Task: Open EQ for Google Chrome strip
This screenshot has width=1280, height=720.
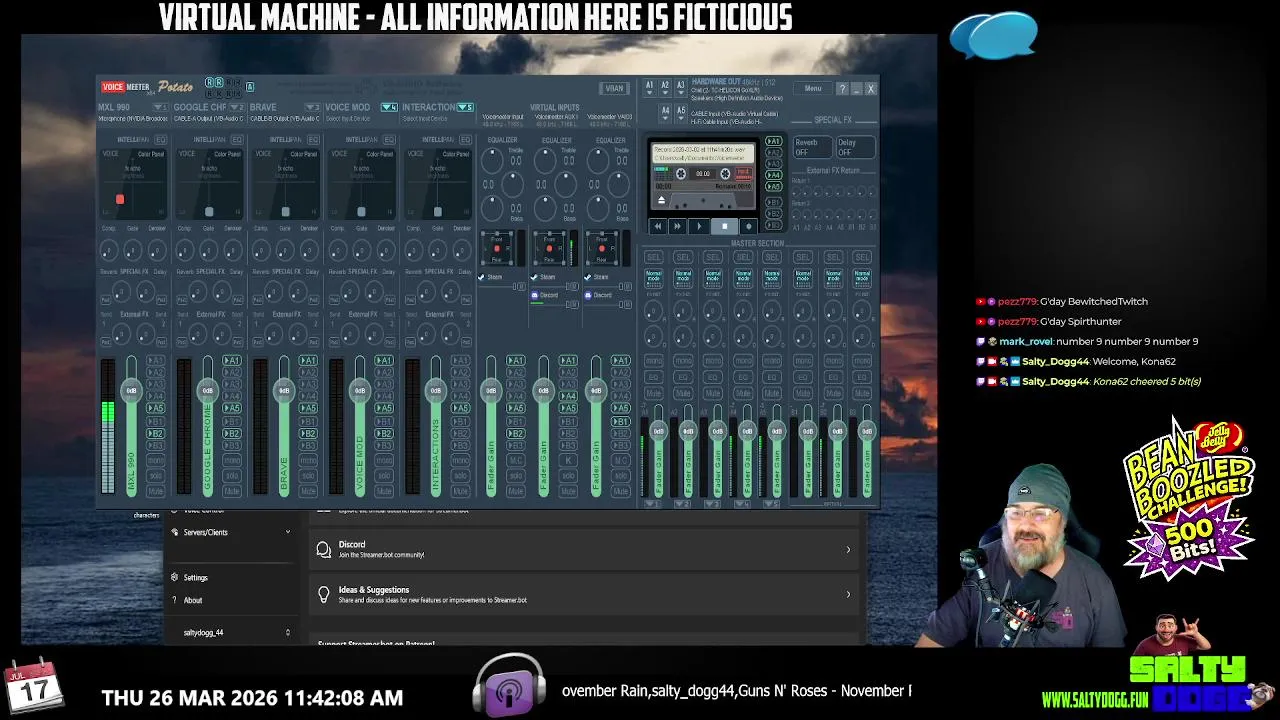Action: tap(237, 140)
